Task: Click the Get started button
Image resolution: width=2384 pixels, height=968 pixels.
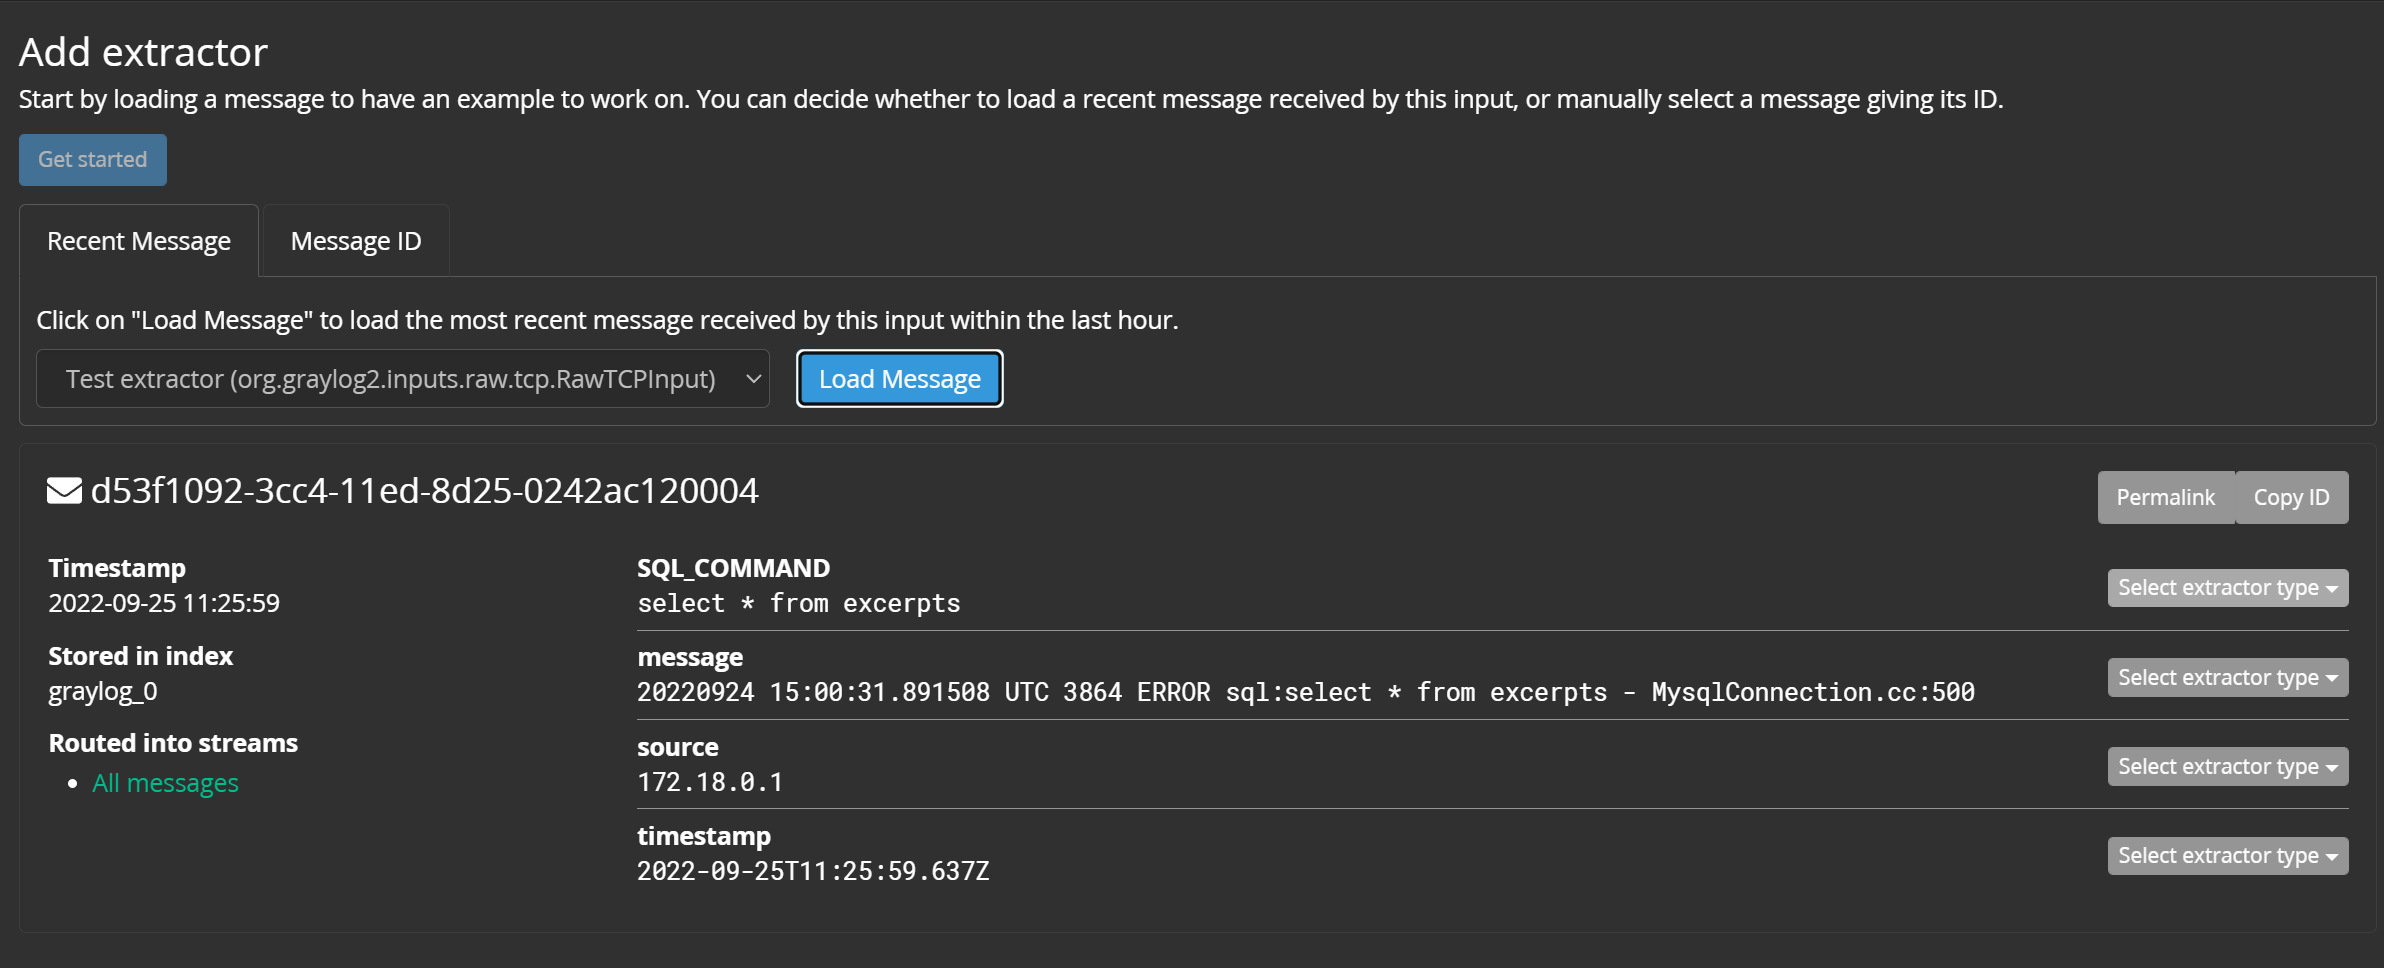Action: 93,160
